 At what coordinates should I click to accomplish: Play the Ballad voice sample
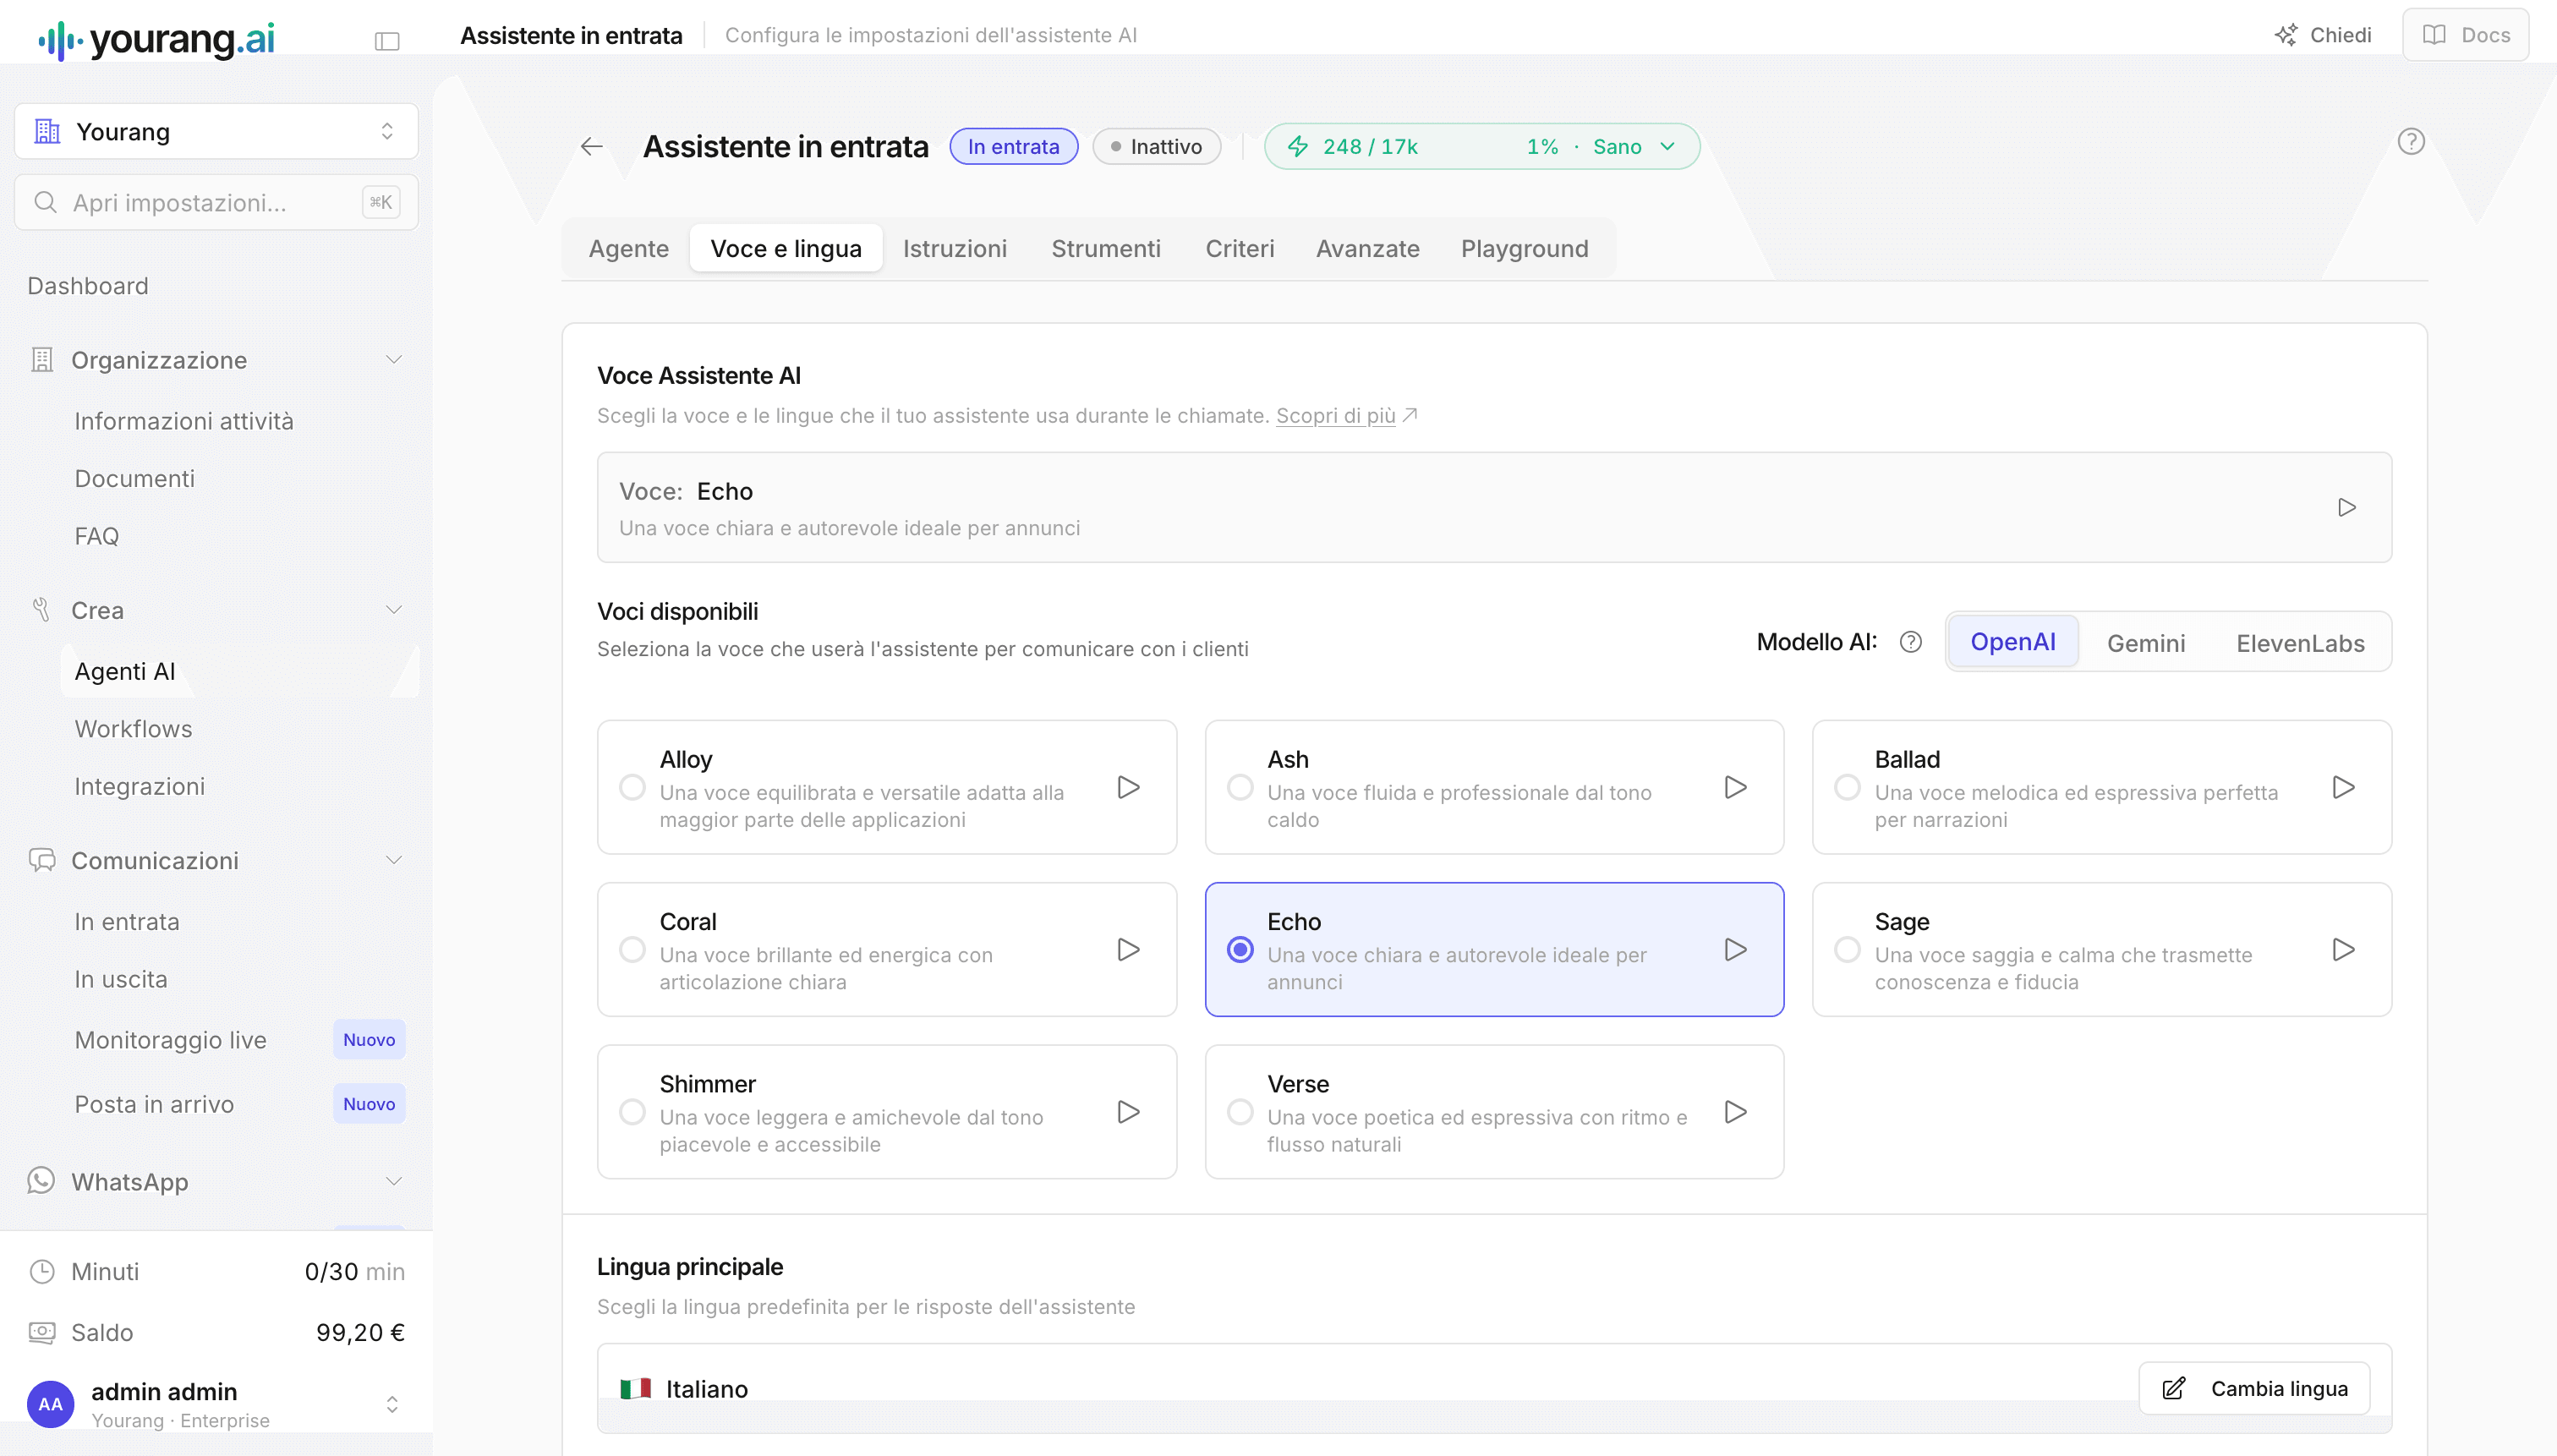click(2343, 787)
